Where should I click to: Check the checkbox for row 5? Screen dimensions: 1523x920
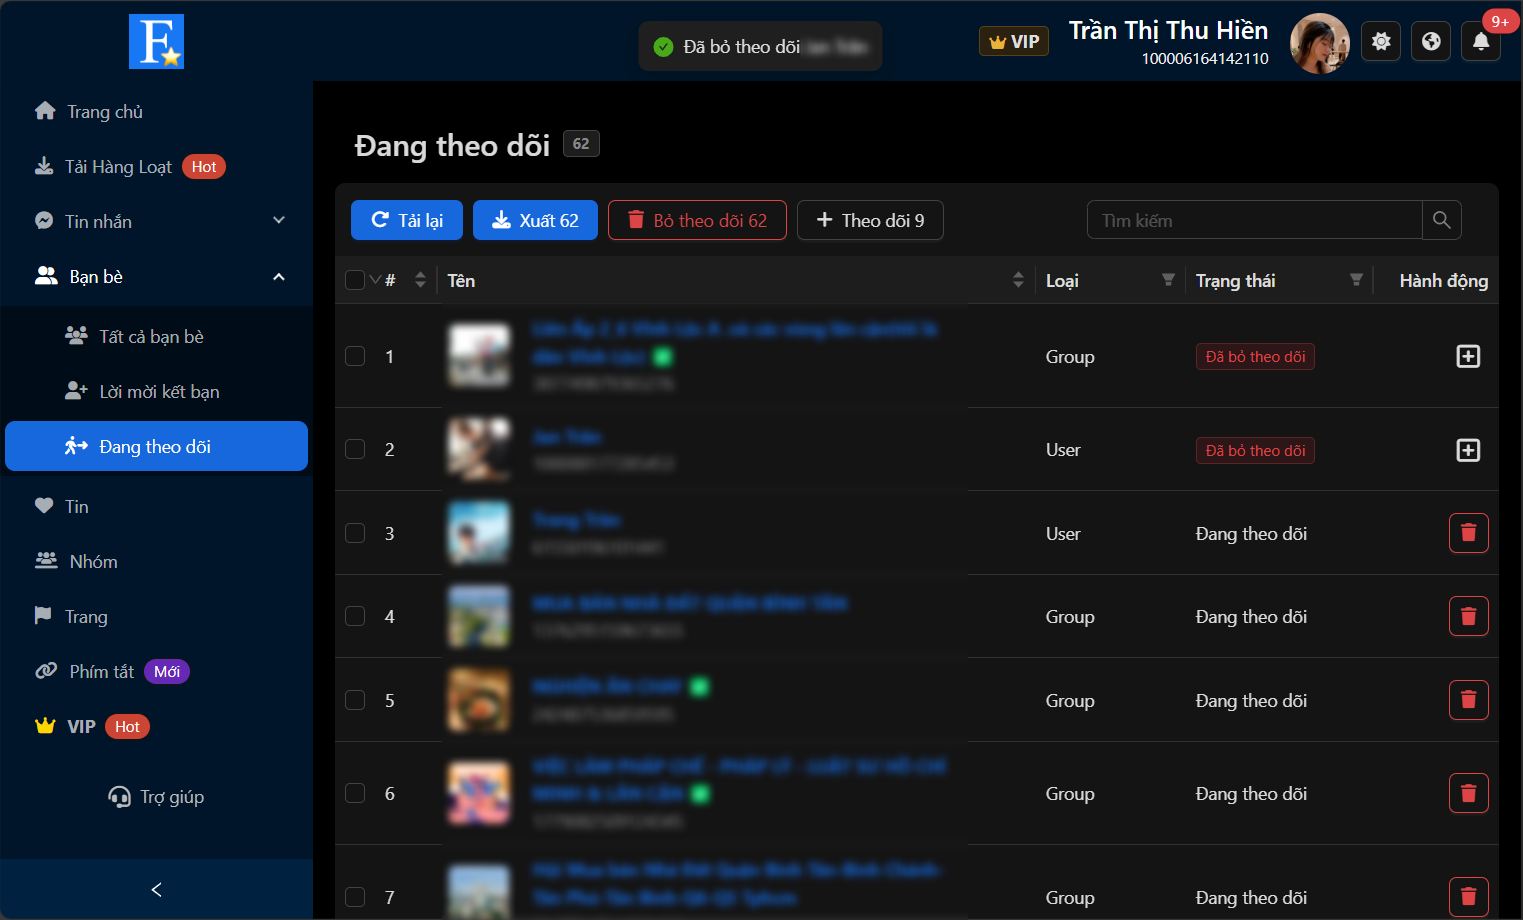[355, 700]
